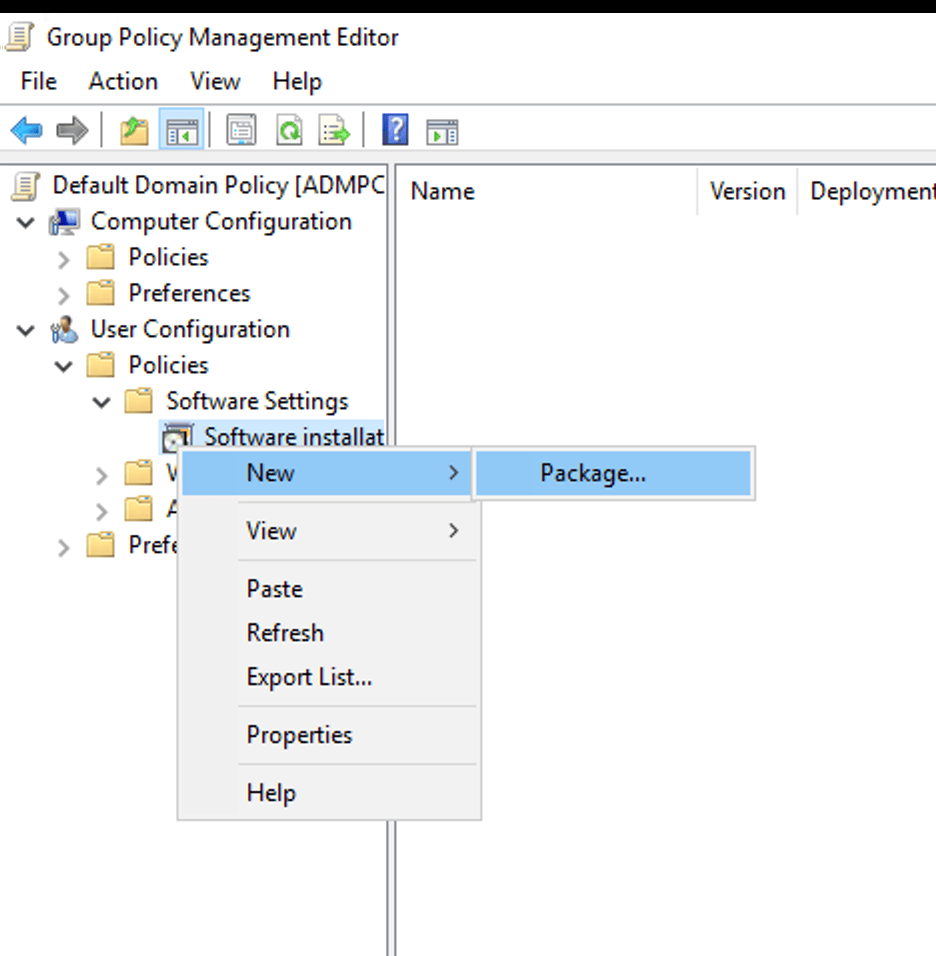
Task: Collapse the Computer Configuration node
Action: pos(25,221)
